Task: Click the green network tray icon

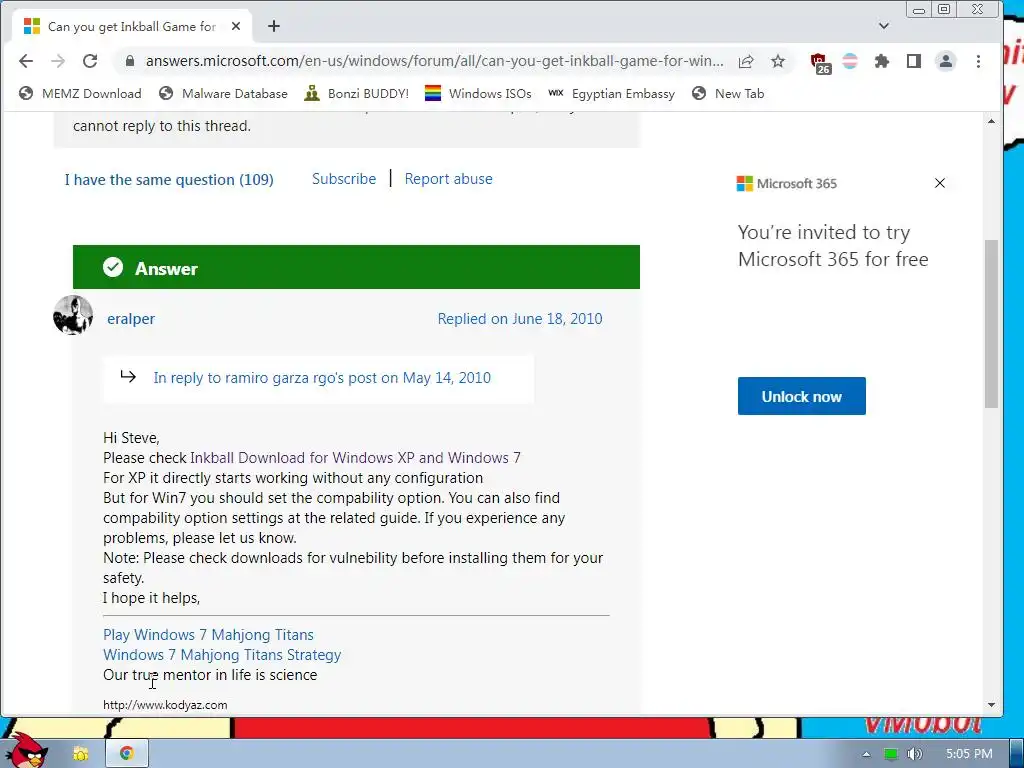Action: coord(890,754)
